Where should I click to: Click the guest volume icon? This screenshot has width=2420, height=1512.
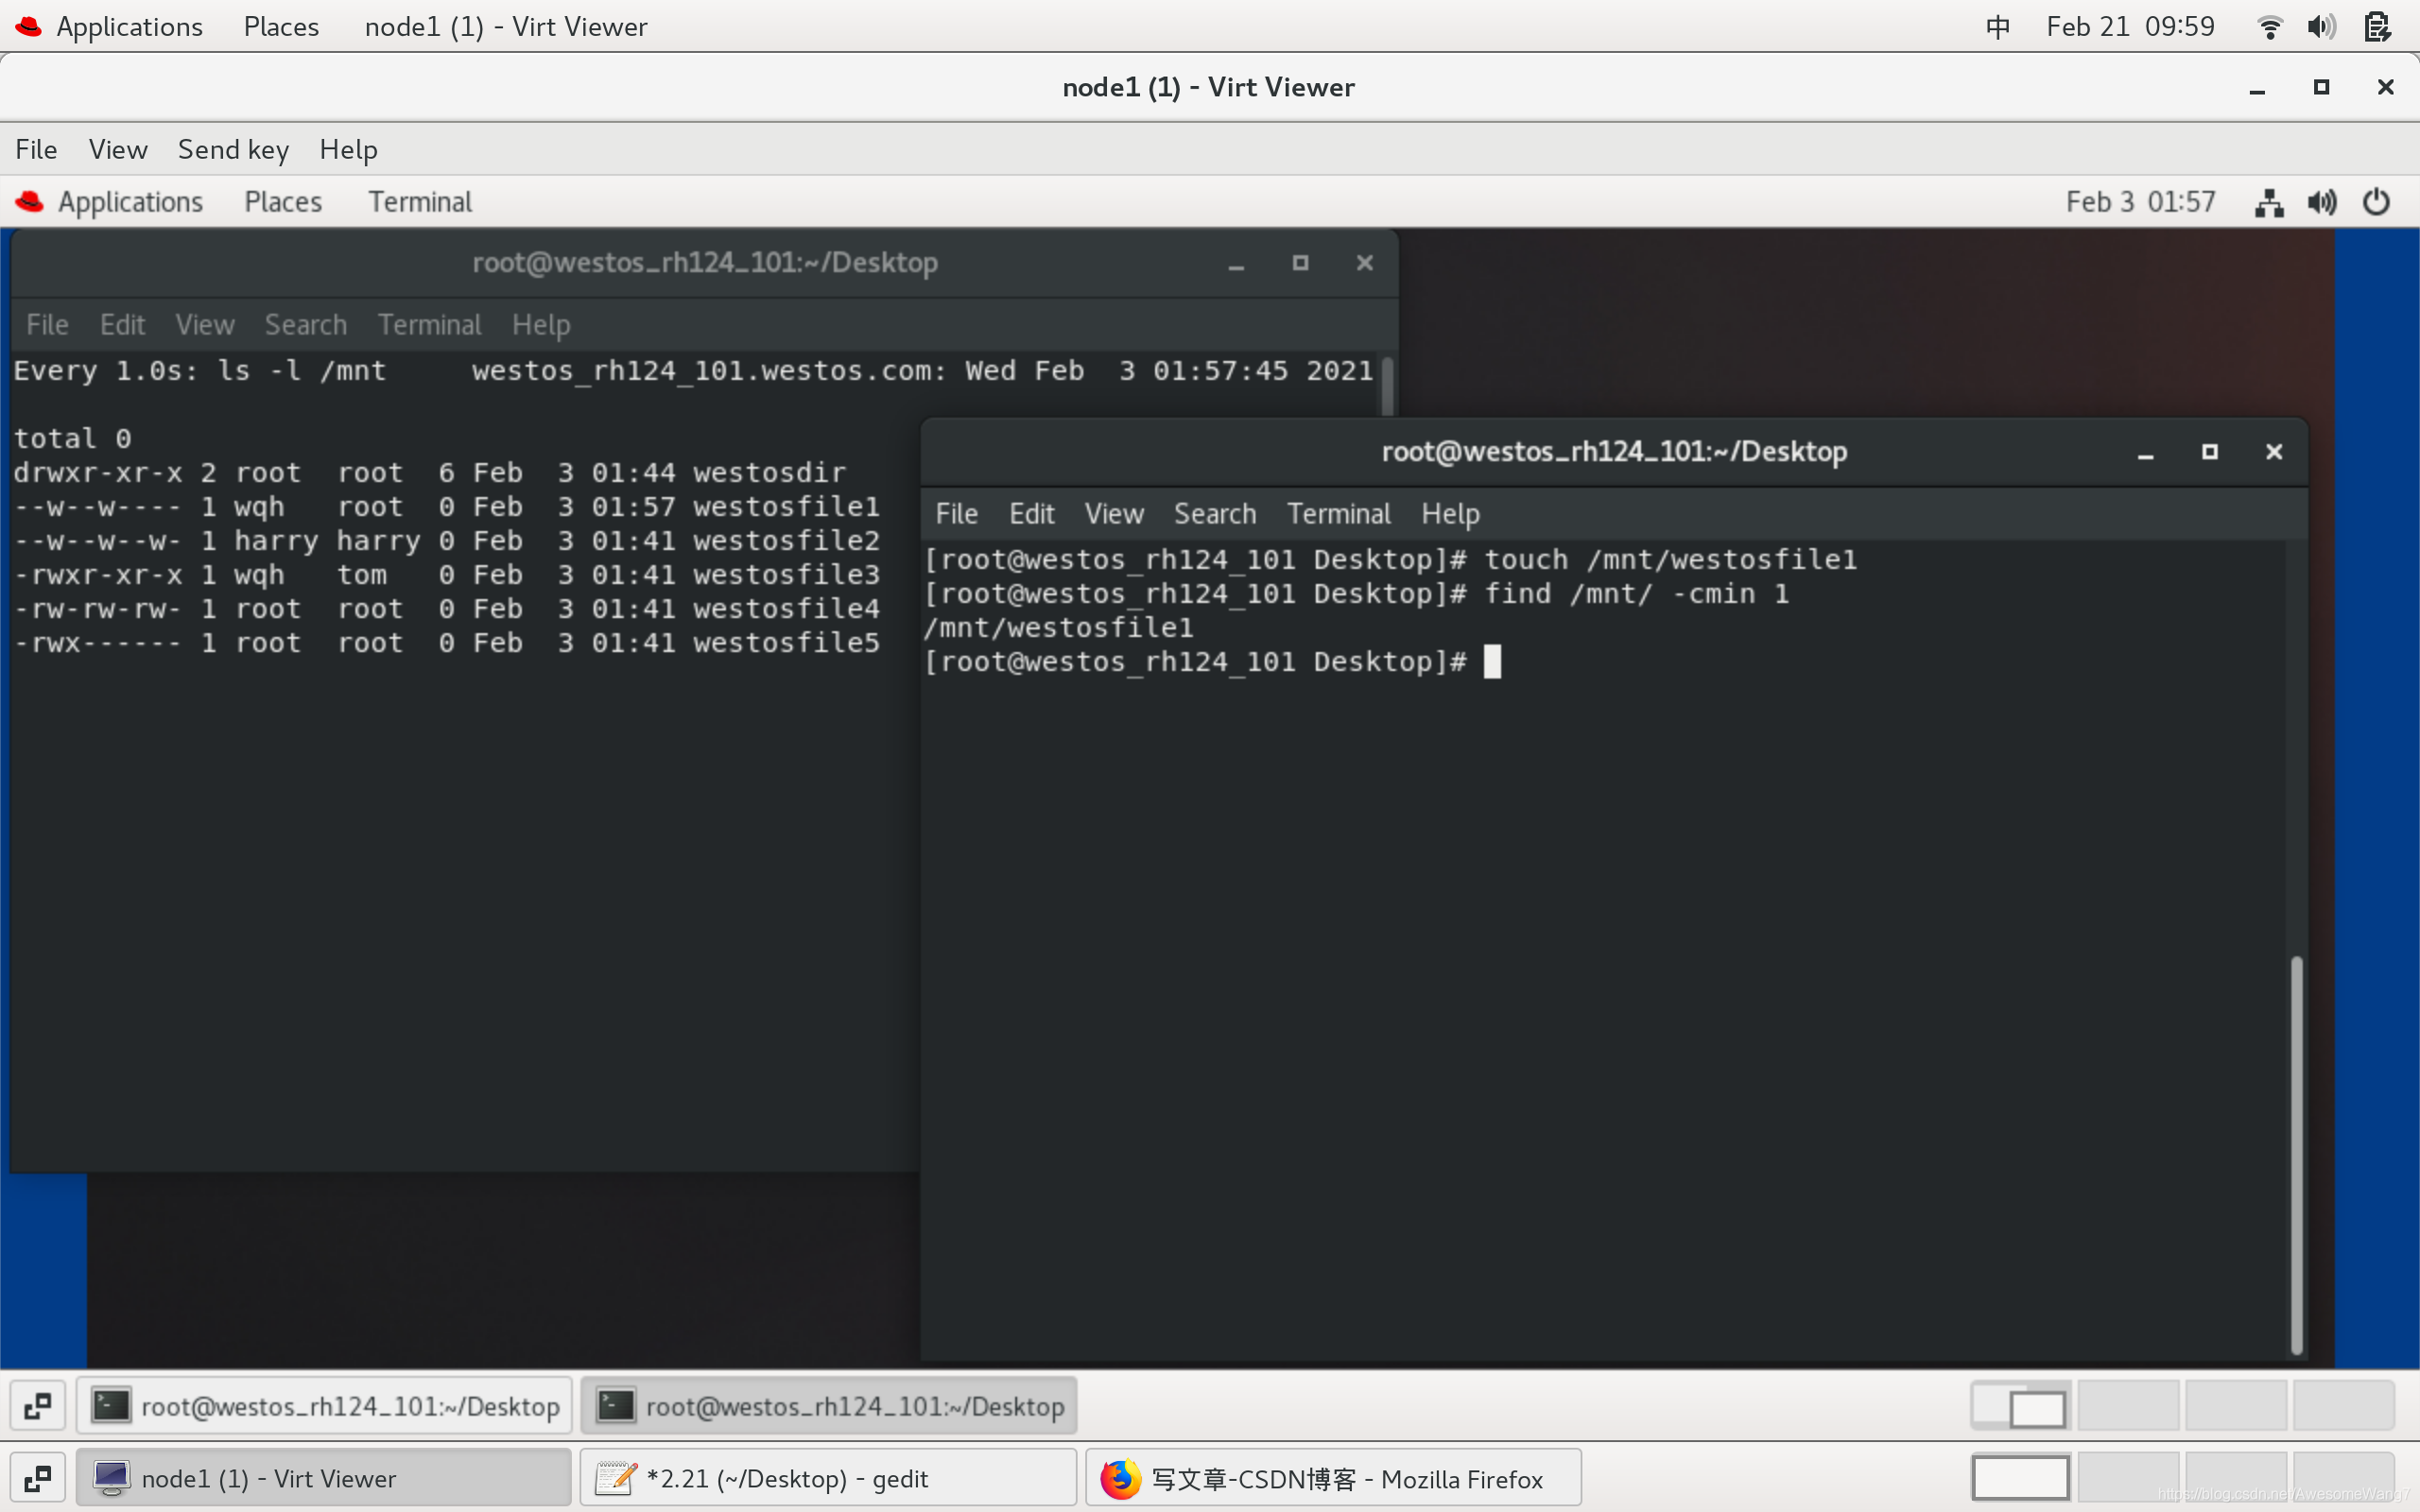pyautogui.click(x=2322, y=203)
